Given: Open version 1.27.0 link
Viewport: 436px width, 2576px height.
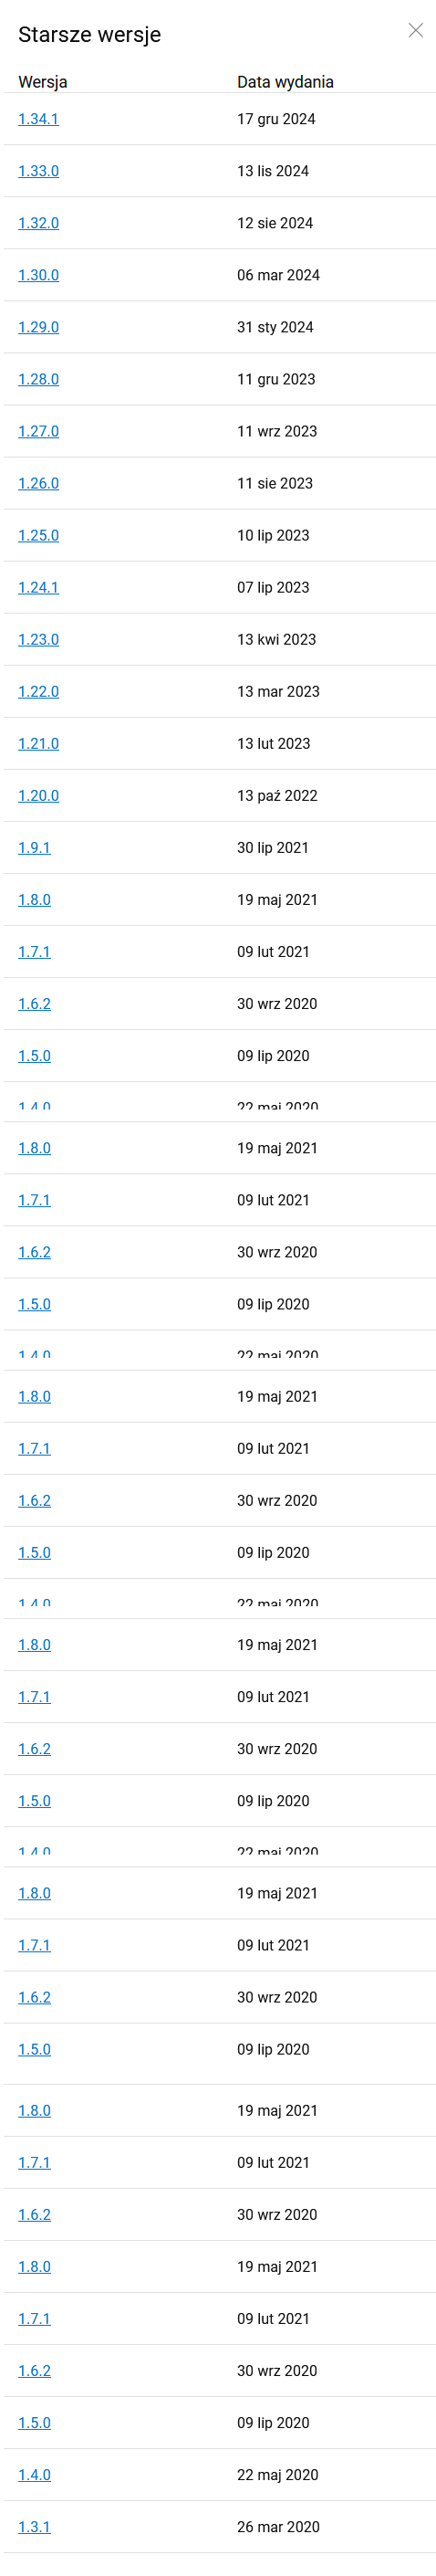Looking at the screenshot, I should point(38,431).
